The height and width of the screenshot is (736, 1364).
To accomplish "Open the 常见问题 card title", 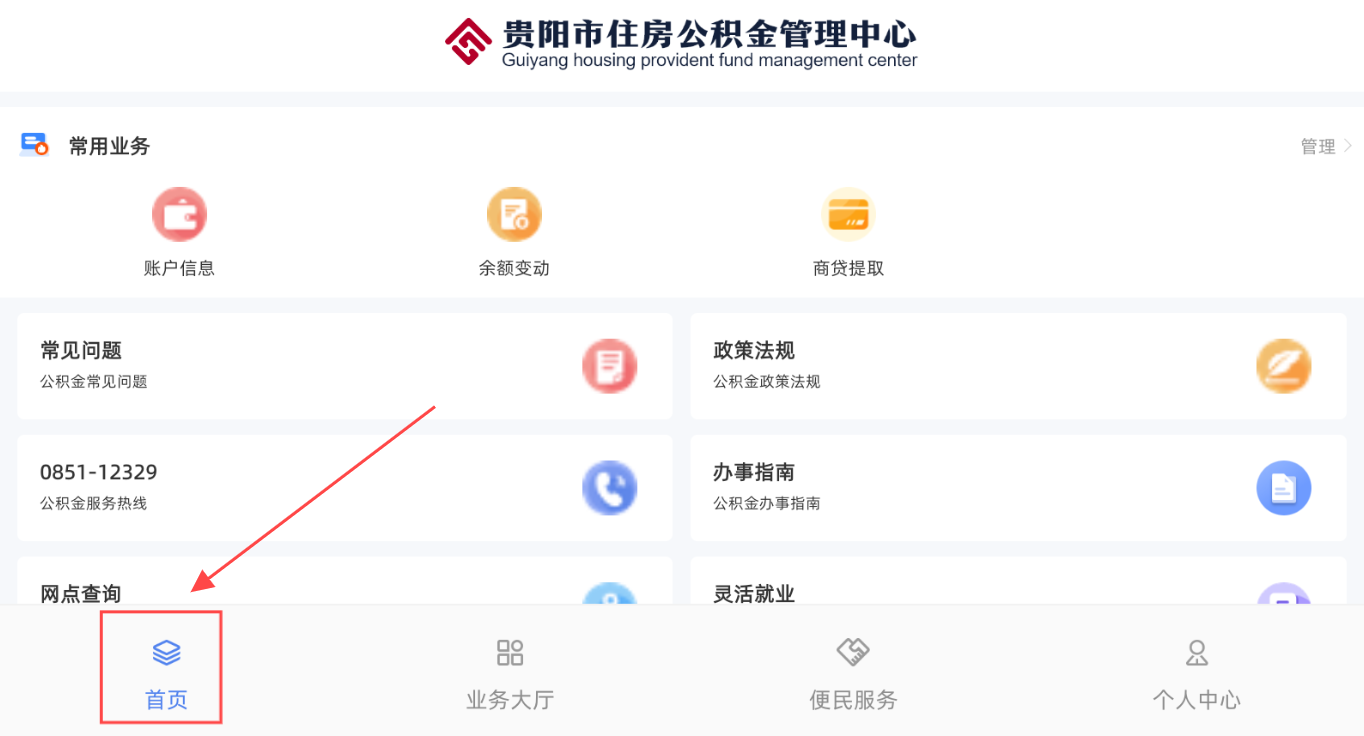I will 81,351.
